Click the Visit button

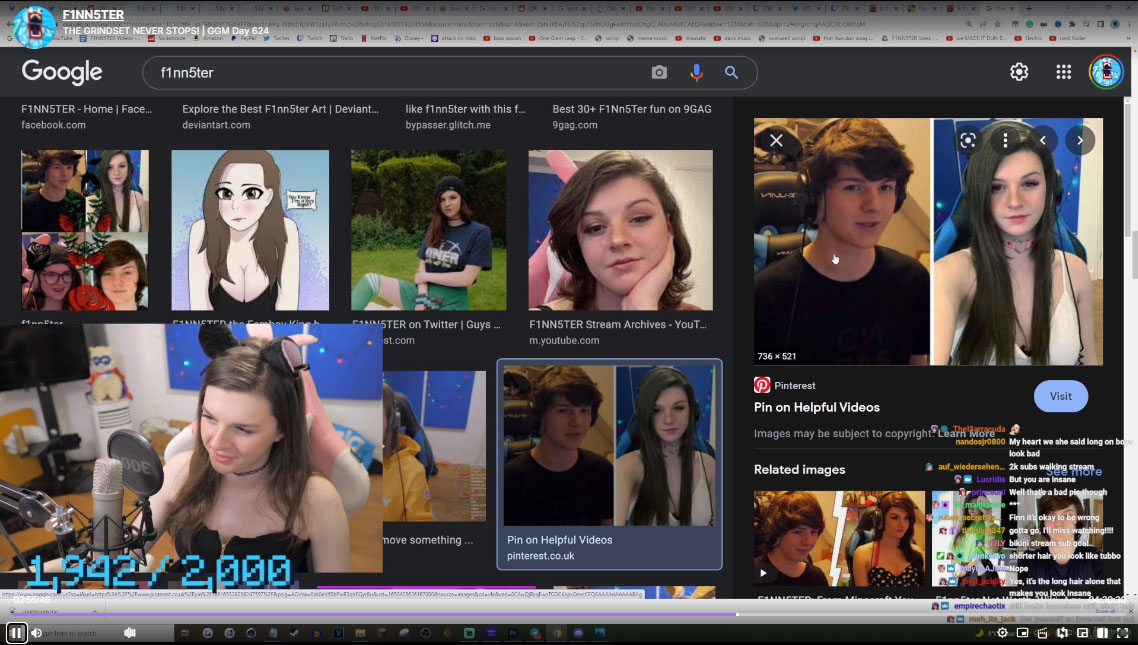1060,396
